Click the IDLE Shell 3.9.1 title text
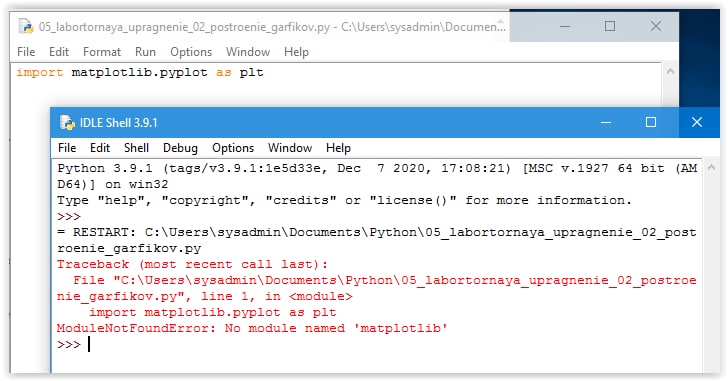Viewport: 728px width, 381px height. [x=119, y=123]
